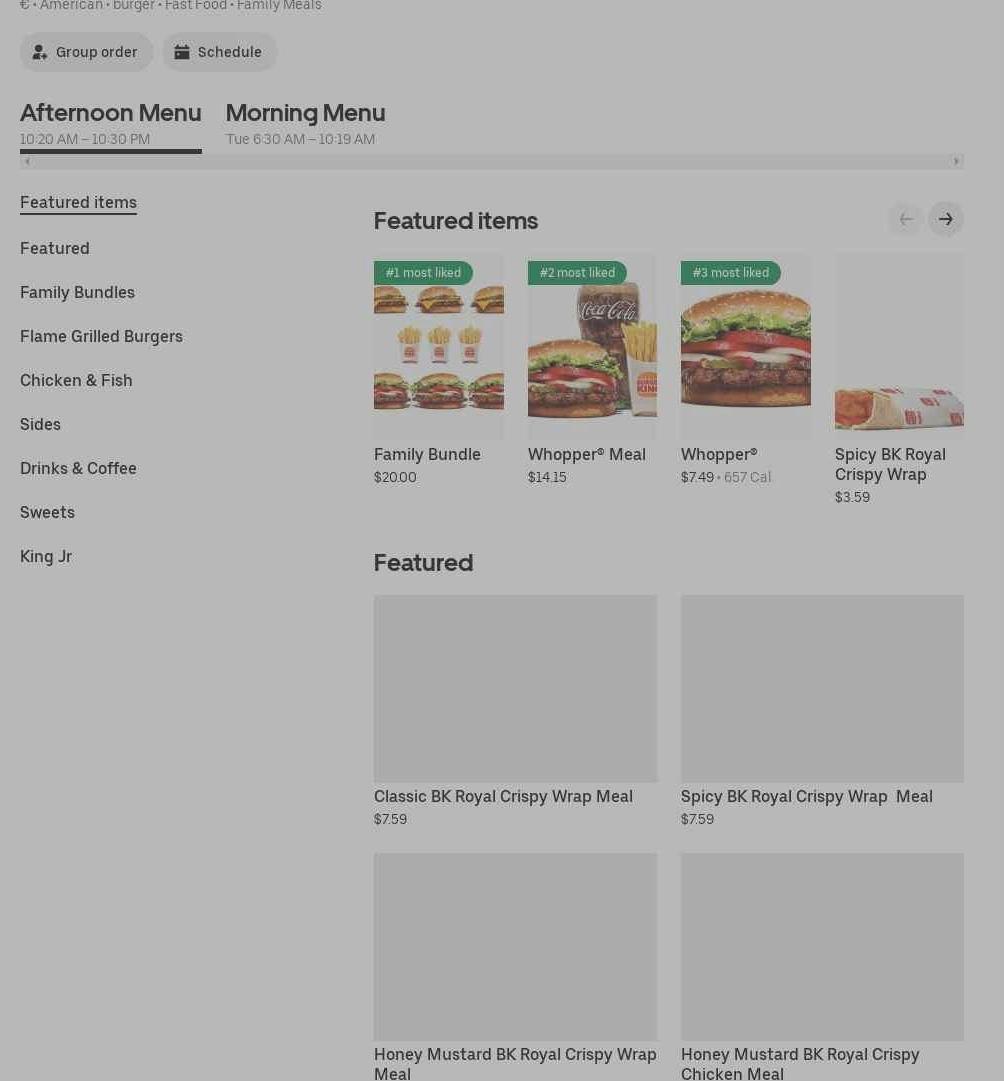Open the Schedule button
This screenshot has height=1081, width=1004.
click(220, 52)
